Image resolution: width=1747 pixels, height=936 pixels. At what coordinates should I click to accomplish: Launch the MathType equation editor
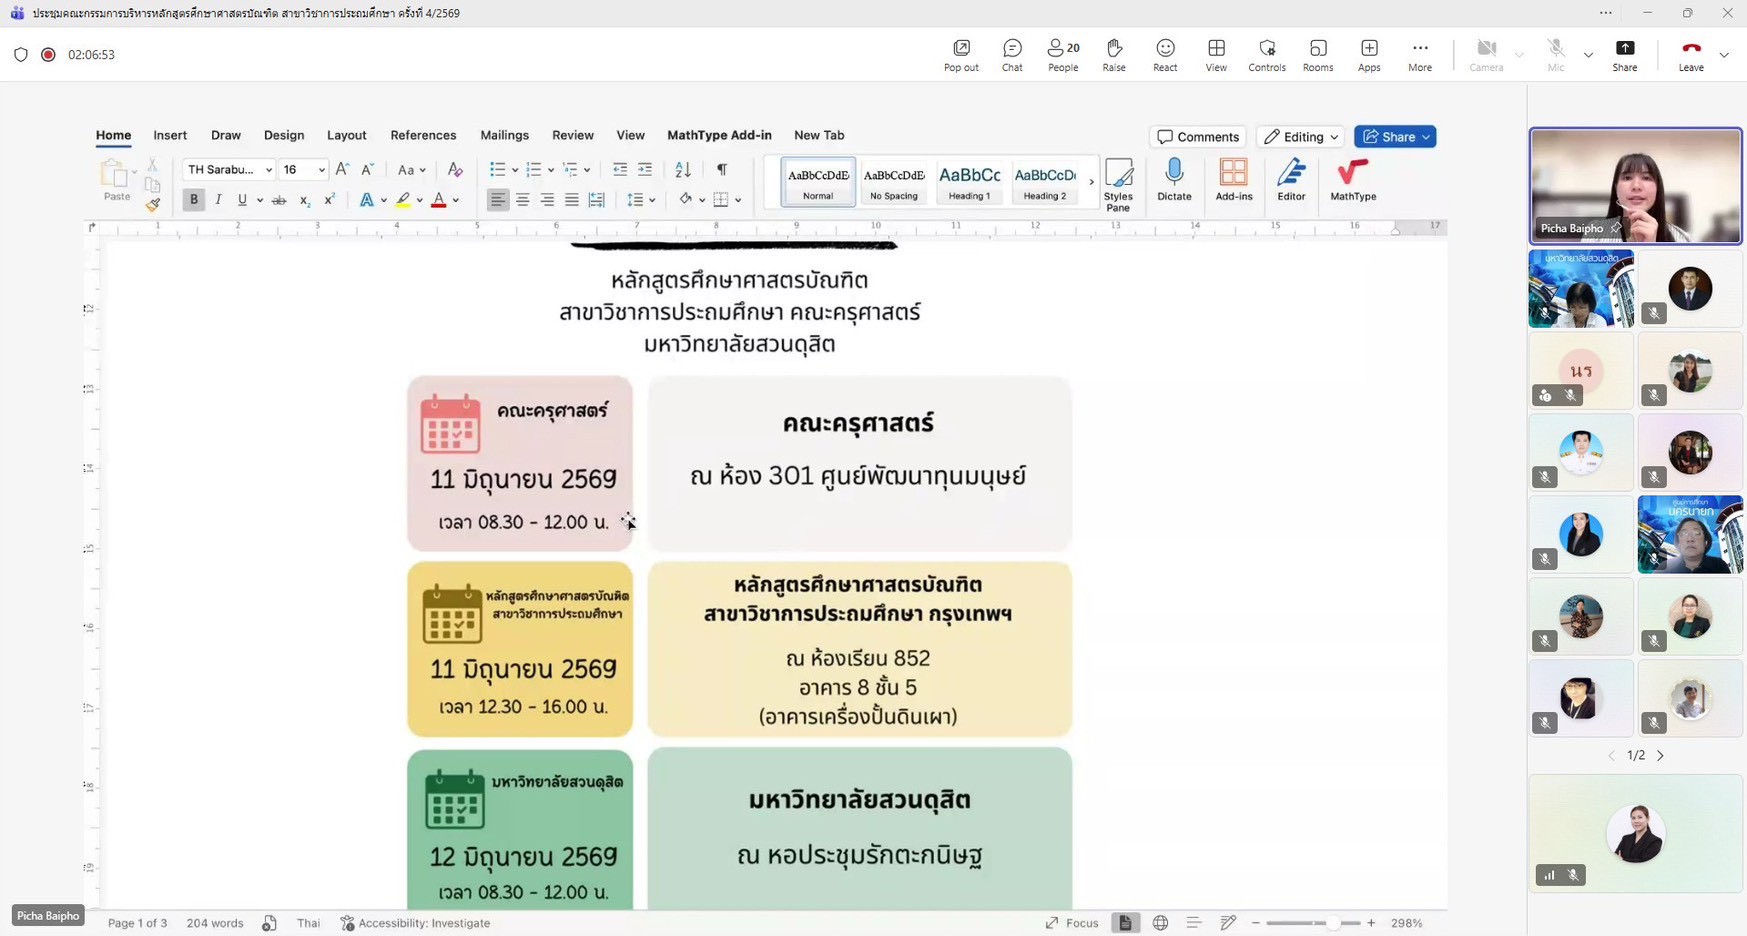point(1353,180)
